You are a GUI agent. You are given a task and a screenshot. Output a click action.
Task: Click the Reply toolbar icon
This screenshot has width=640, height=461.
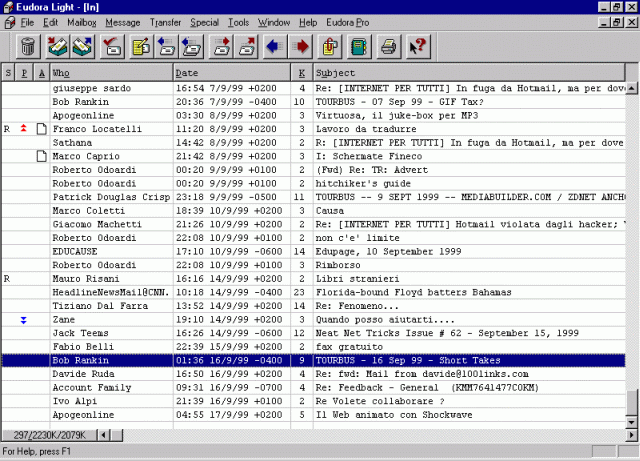point(166,47)
